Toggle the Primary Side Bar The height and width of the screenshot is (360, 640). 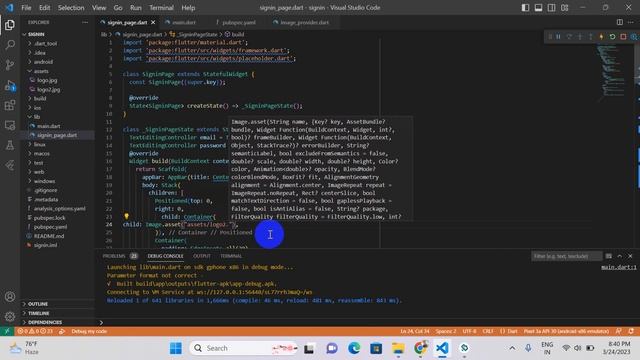click(525, 7)
